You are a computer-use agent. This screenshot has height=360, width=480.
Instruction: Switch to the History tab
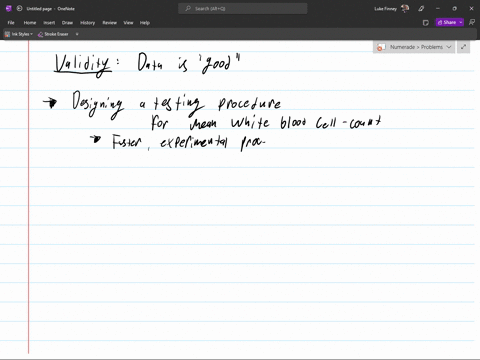pos(88,23)
